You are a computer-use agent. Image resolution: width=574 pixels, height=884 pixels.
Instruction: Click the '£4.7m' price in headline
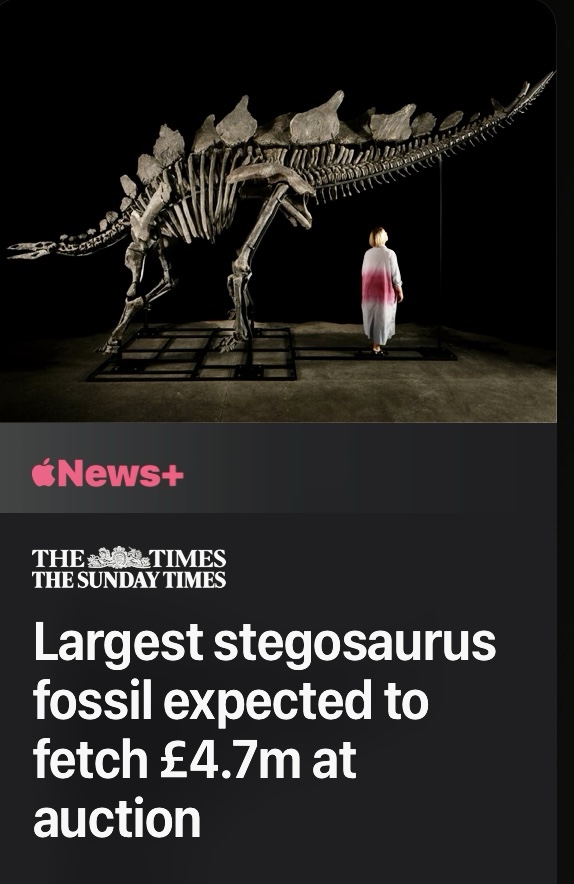230,759
